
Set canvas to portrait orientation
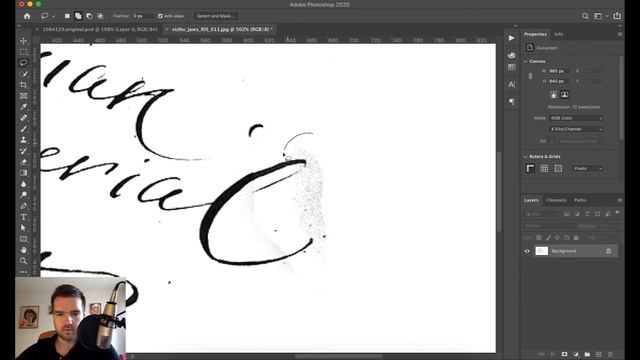[553, 95]
